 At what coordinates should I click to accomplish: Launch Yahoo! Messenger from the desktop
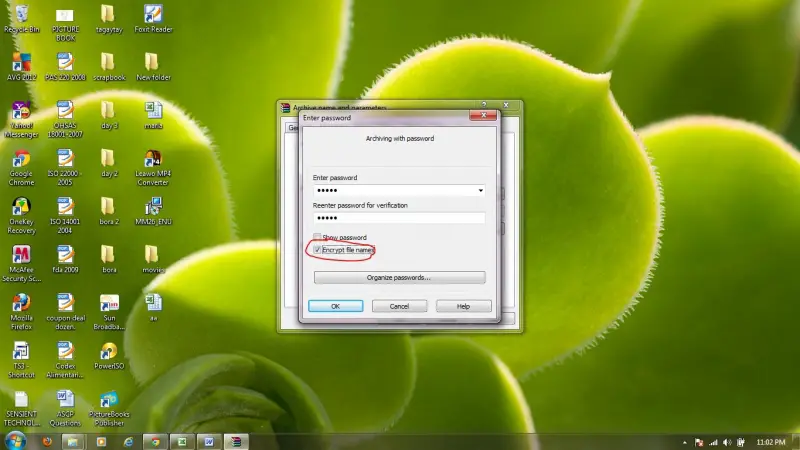(21, 119)
